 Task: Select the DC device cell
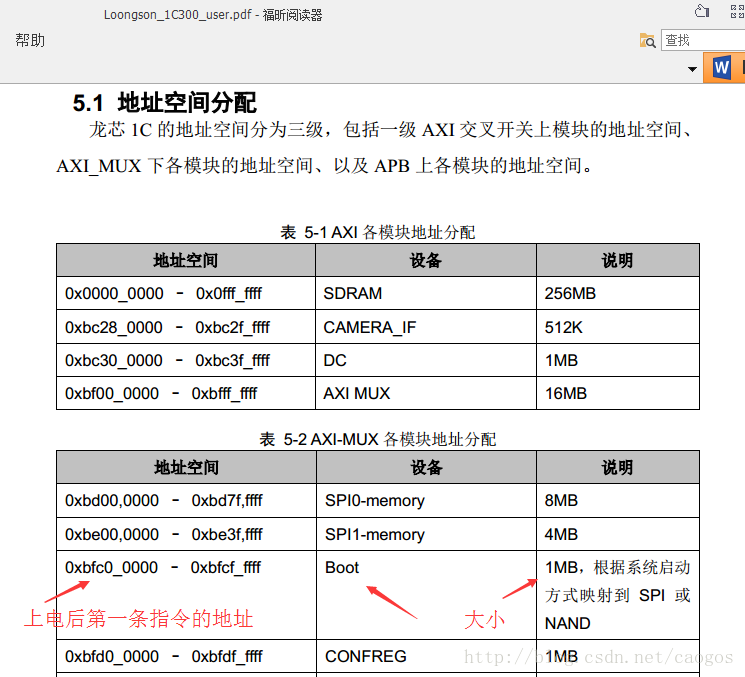(426, 360)
